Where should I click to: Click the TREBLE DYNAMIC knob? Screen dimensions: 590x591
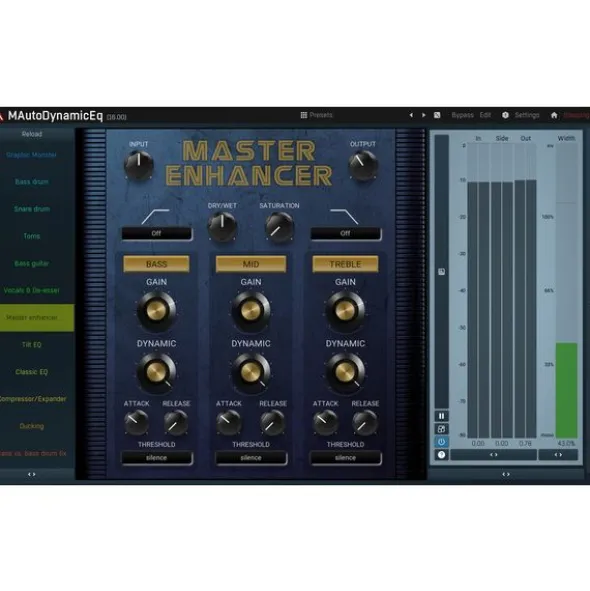pyautogui.click(x=345, y=372)
